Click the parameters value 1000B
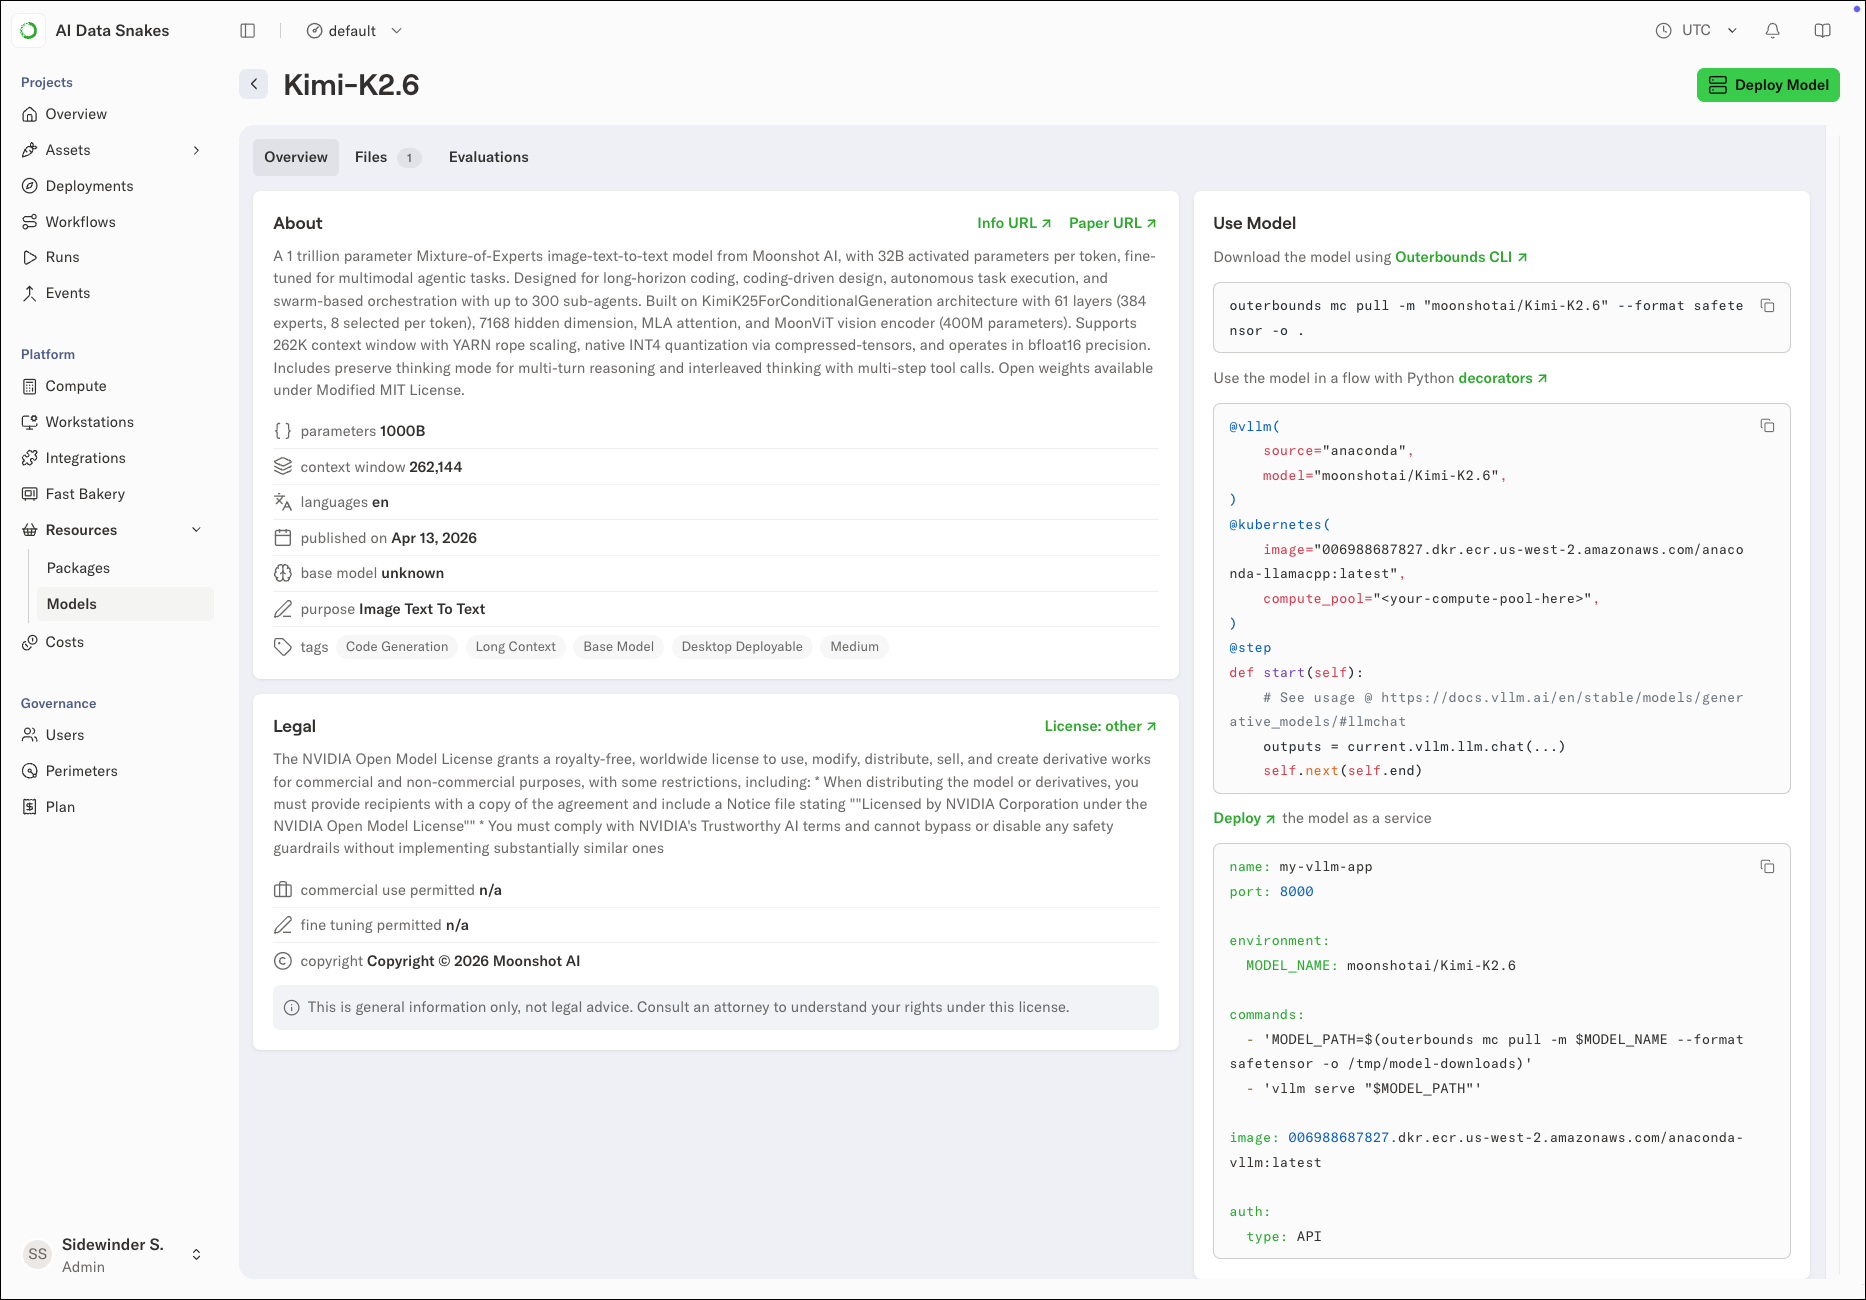 tap(403, 431)
